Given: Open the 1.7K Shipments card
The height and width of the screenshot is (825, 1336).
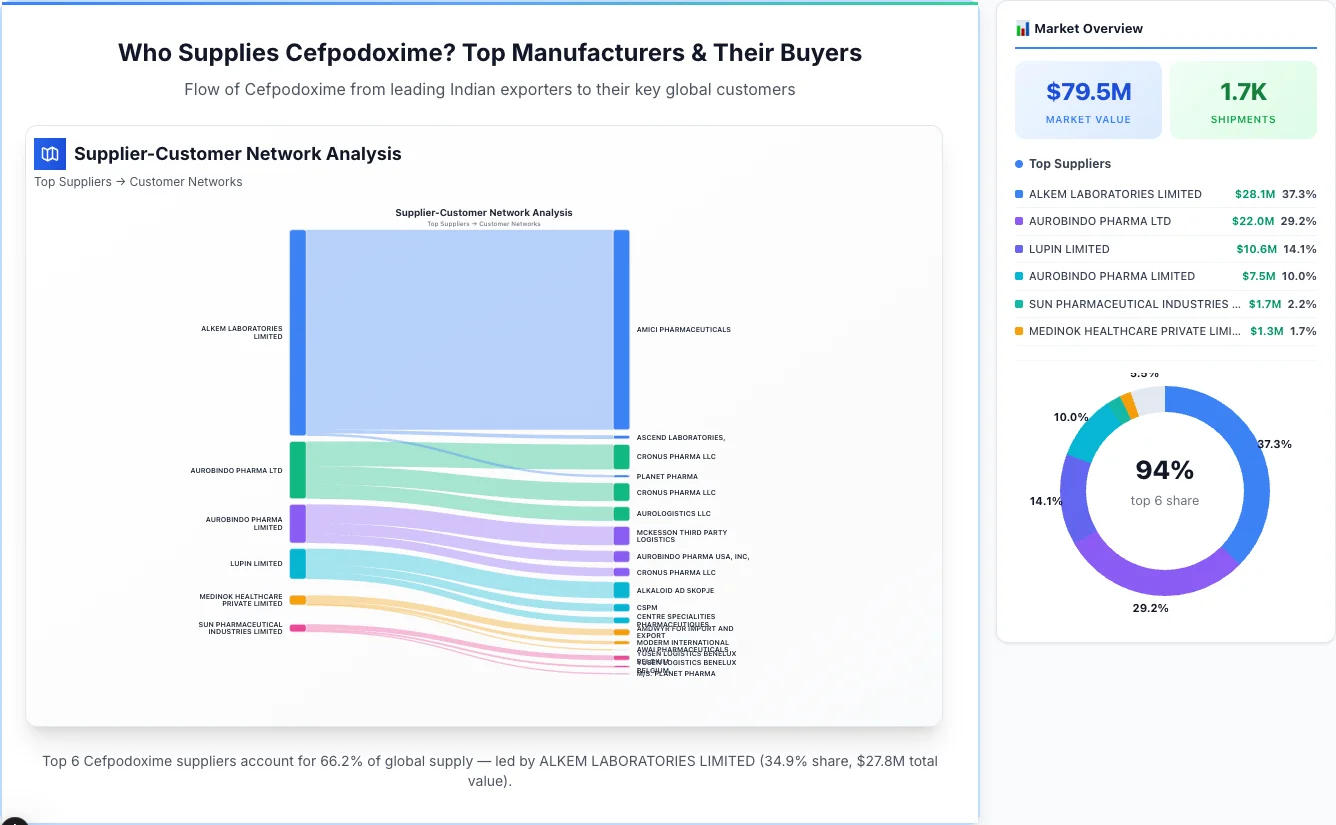Looking at the screenshot, I should [x=1243, y=99].
